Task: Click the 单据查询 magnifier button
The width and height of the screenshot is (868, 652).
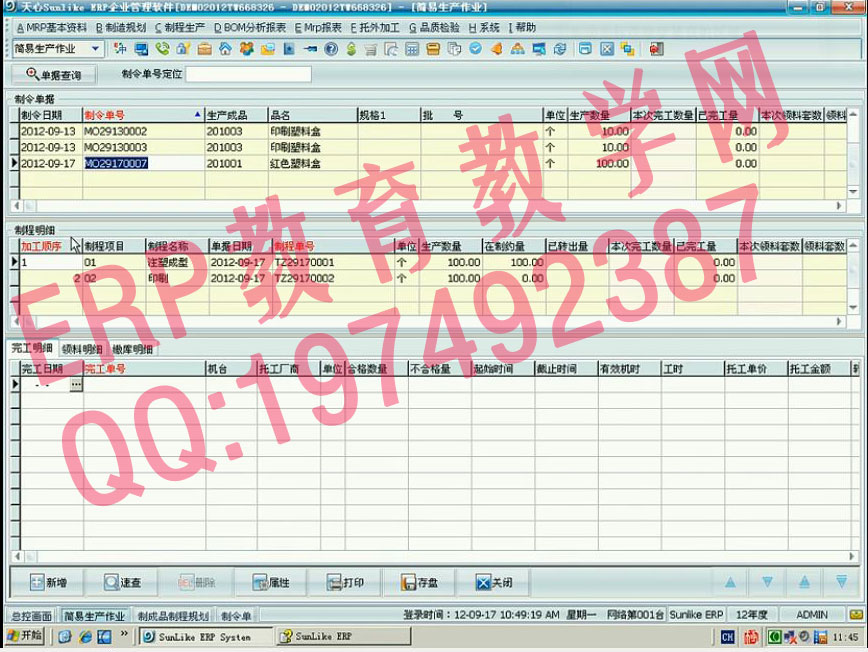Action: [53, 75]
